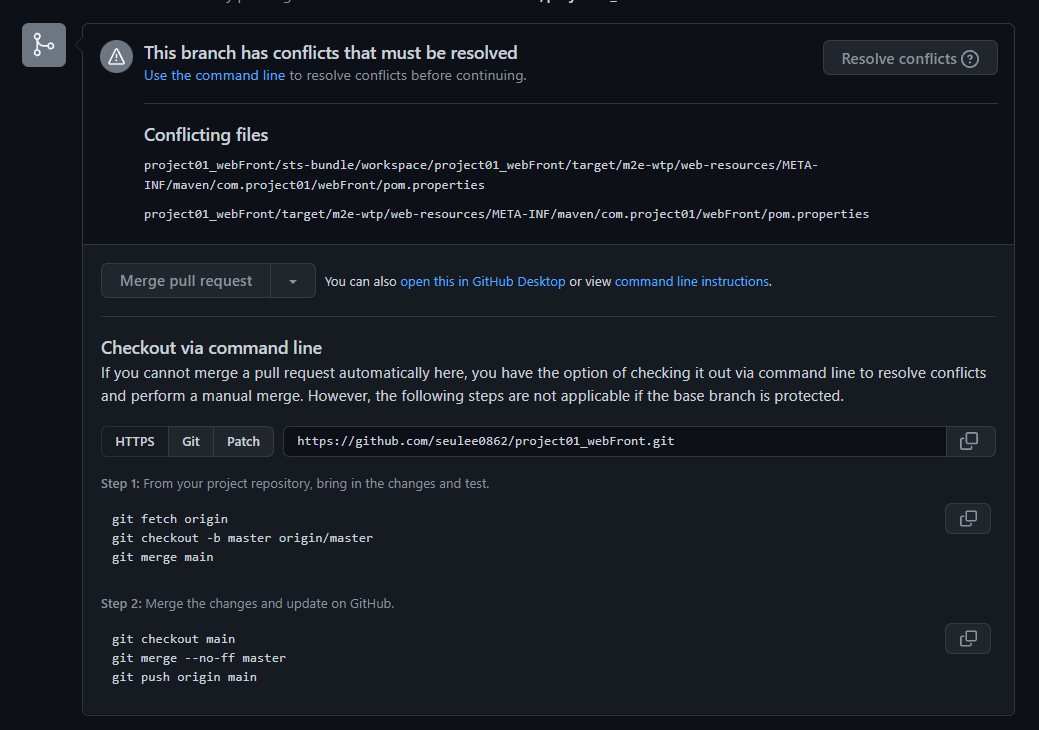Click the second conflicting pom.properties file path
Viewport: 1039px width, 730px height.
pyautogui.click(x=506, y=214)
